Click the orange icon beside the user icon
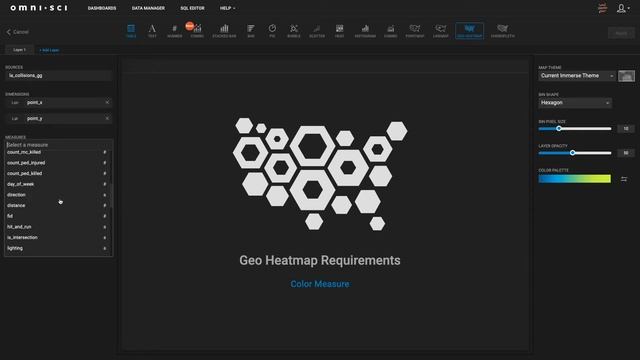This screenshot has width=640, height=360. coord(602,8)
